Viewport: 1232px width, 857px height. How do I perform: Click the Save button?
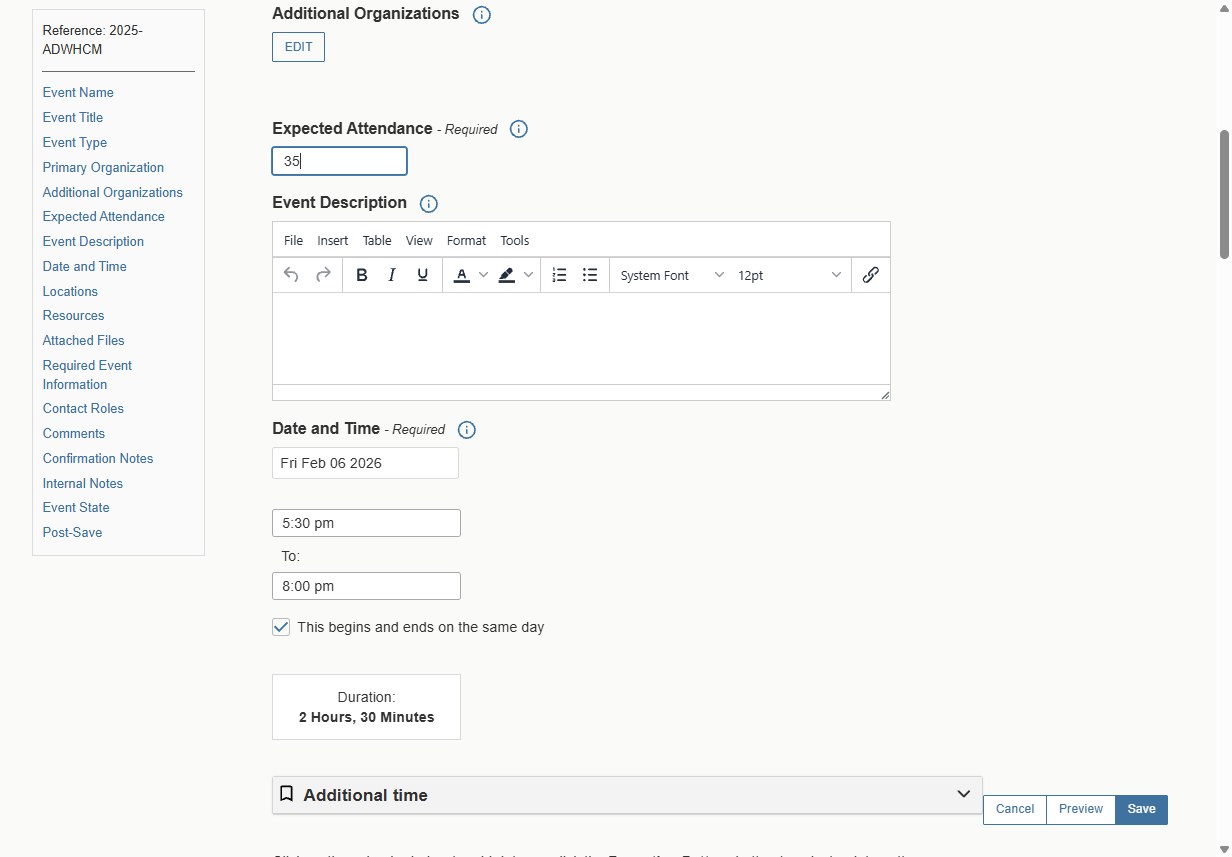click(1141, 809)
